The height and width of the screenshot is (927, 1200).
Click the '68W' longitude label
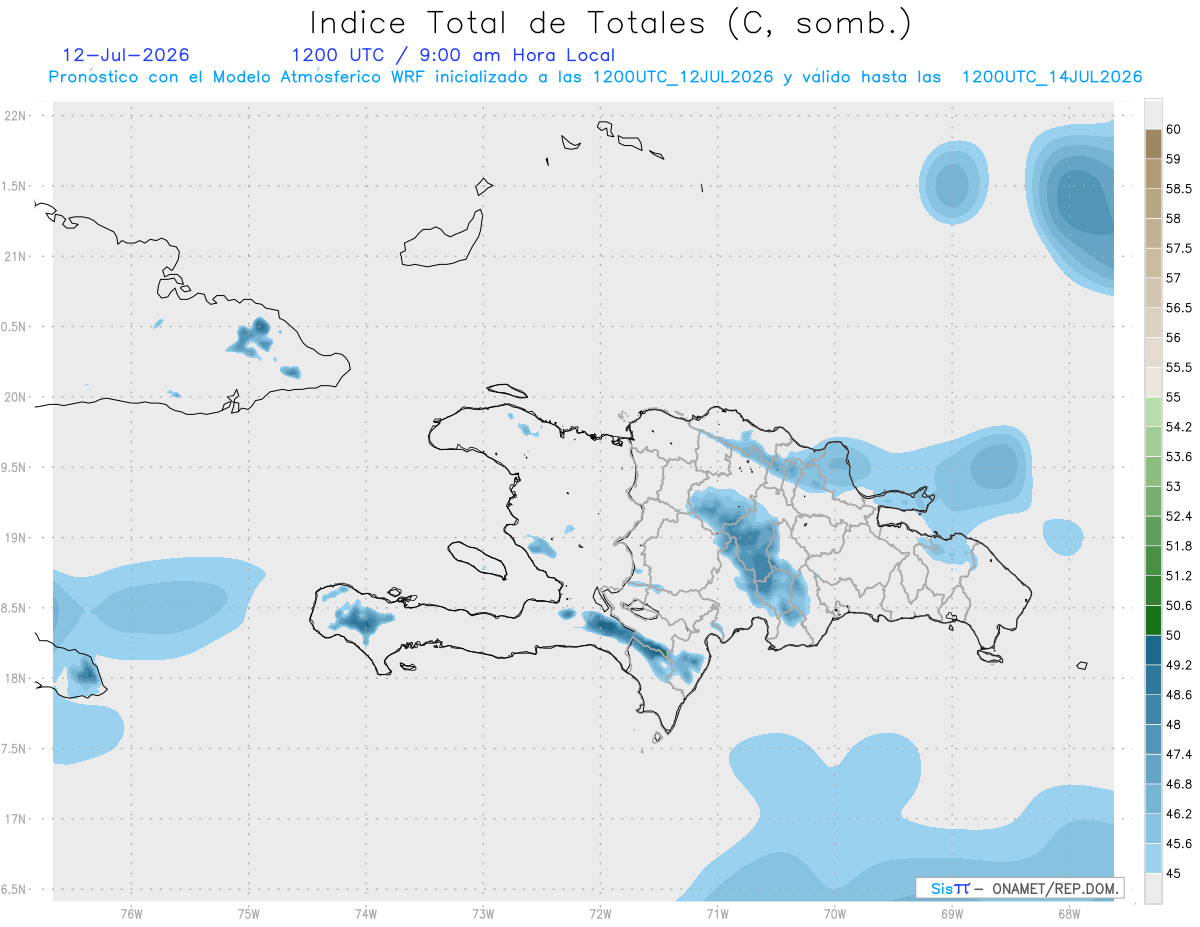tap(1069, 913)
